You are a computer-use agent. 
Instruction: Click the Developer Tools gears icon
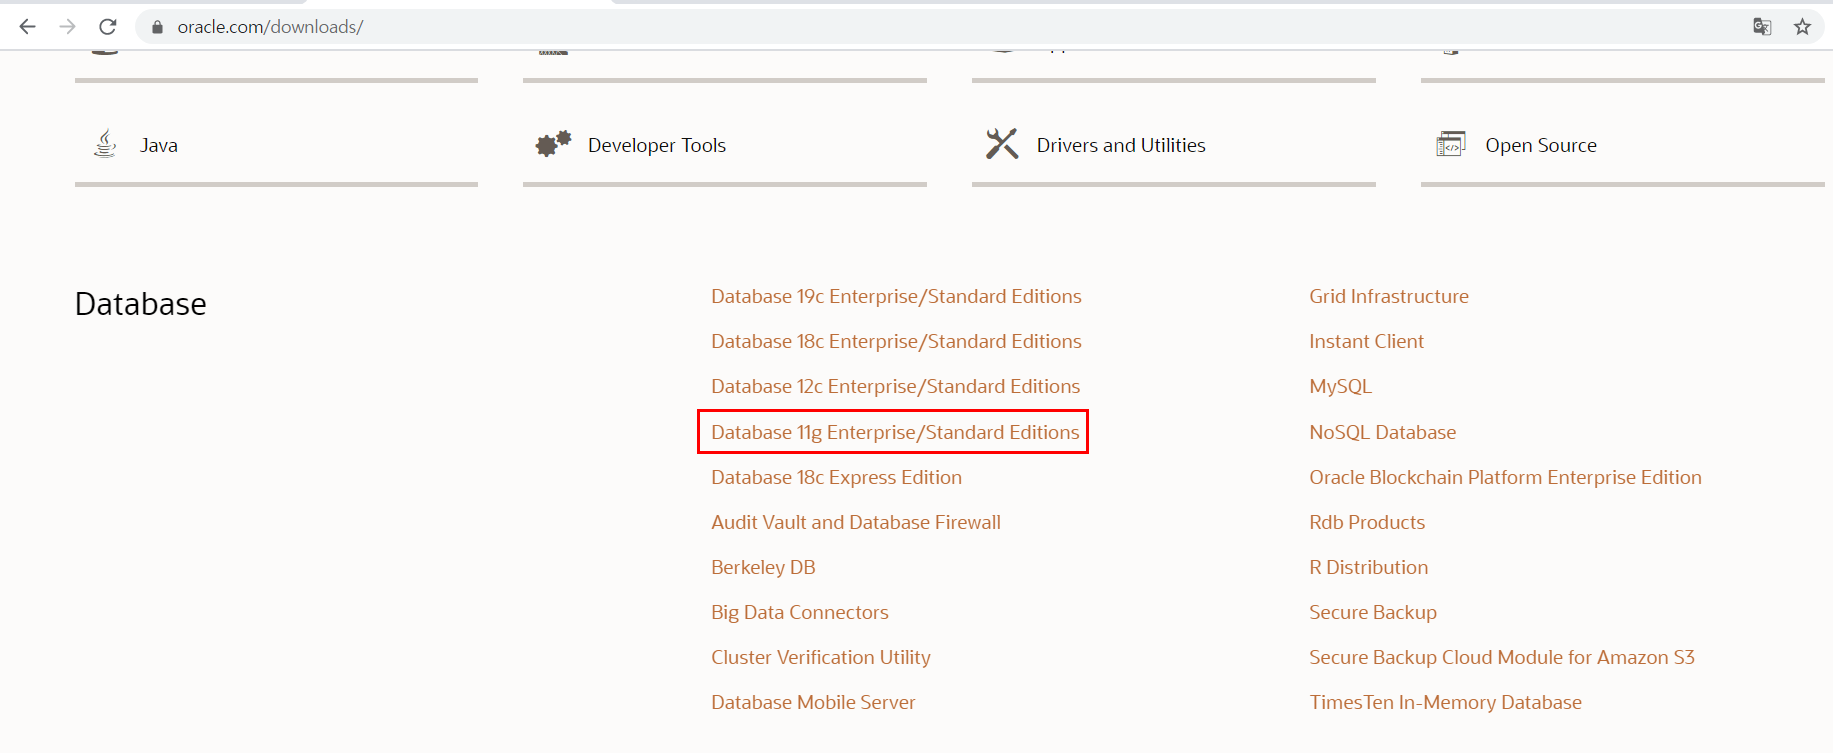[553, 144]
